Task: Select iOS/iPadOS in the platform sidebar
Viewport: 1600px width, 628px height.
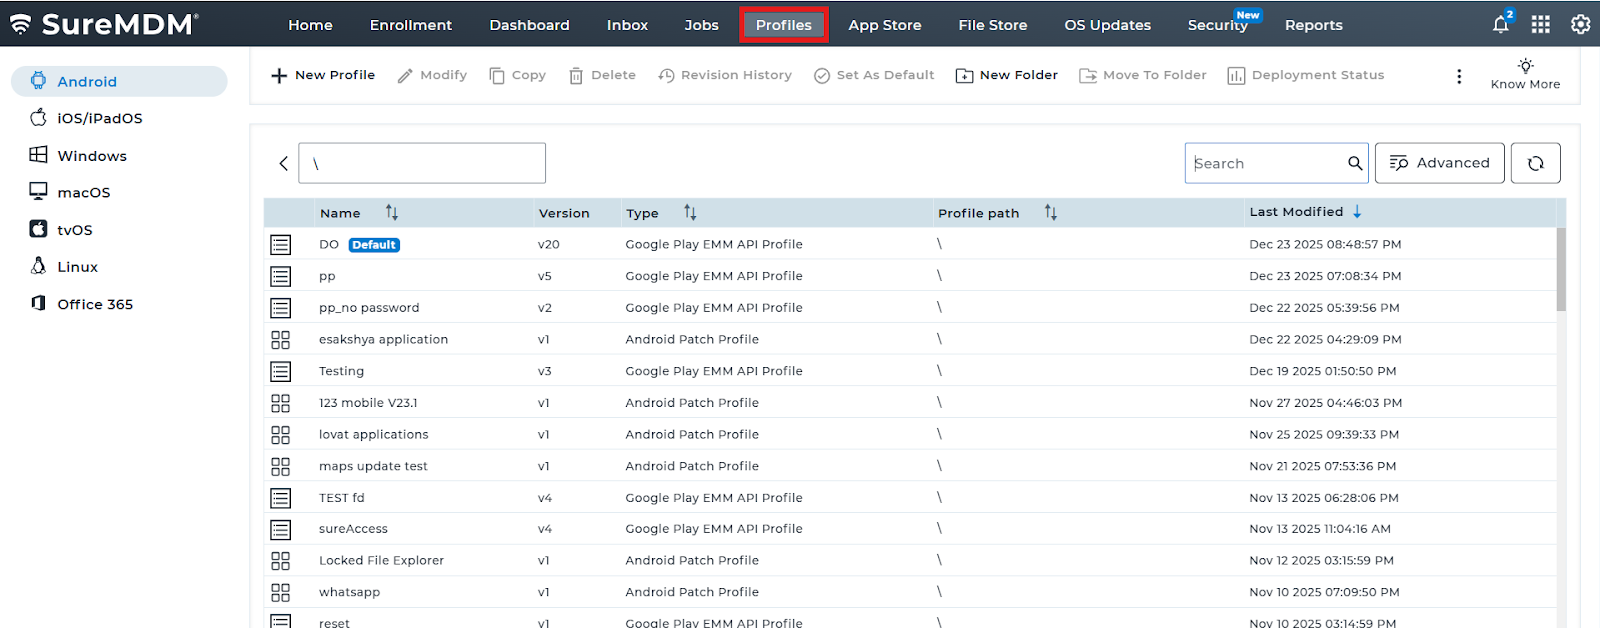Action: [99, 118]
